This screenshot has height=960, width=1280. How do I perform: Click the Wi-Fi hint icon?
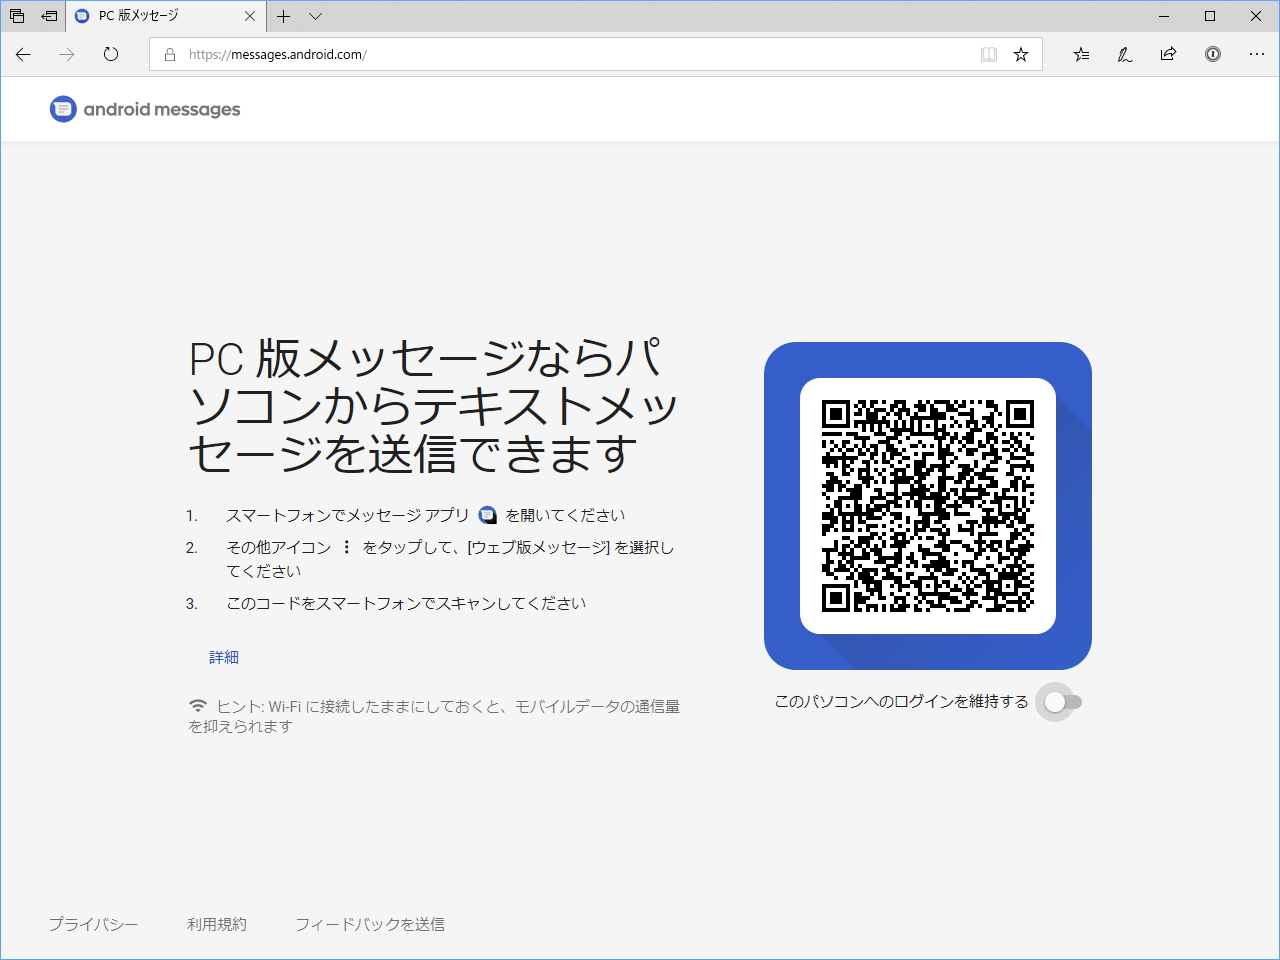click(x=198, y=706)
